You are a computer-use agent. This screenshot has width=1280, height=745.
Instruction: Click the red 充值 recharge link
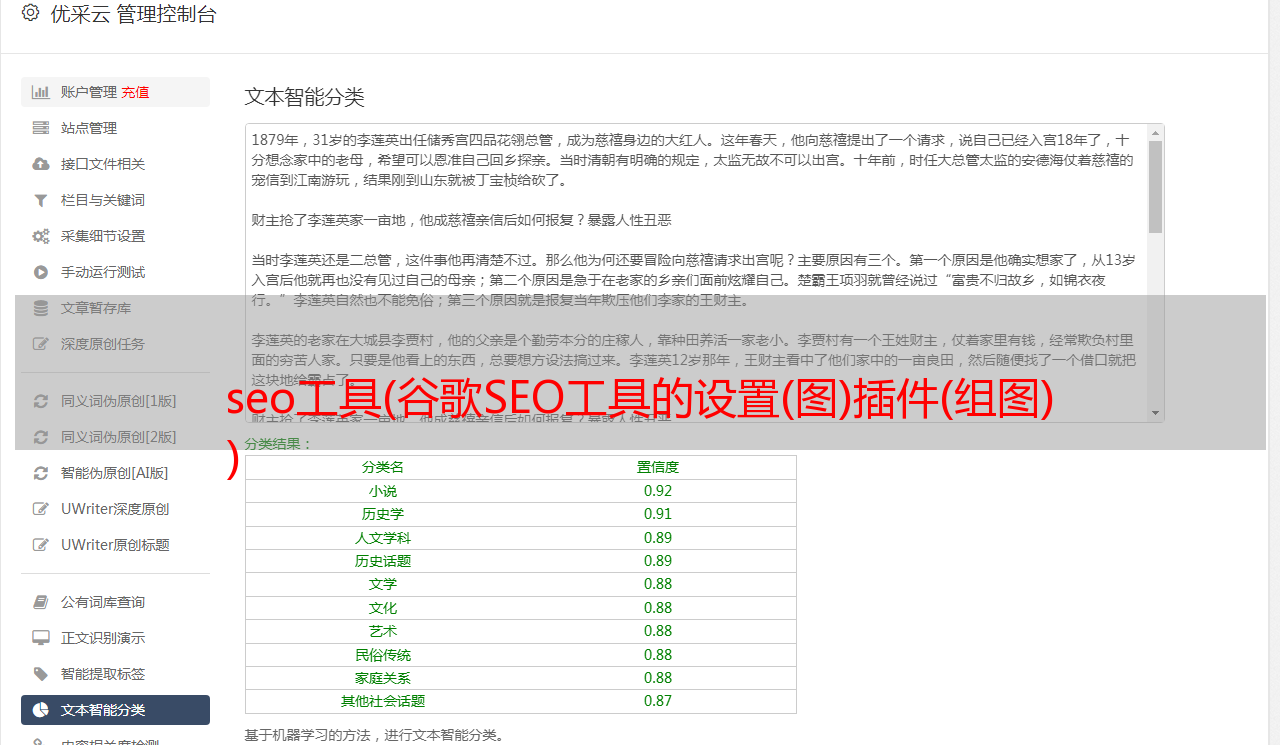coord(136,92)
